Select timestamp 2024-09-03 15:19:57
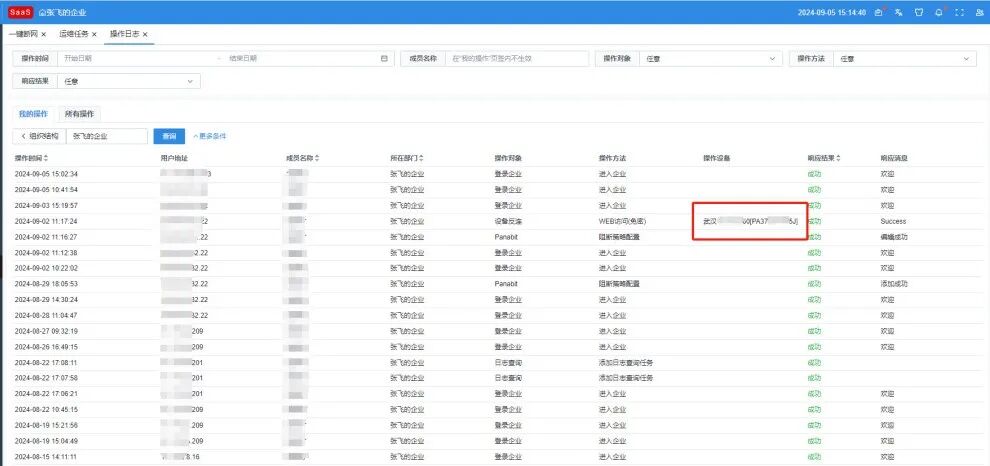 pos(46,205)
